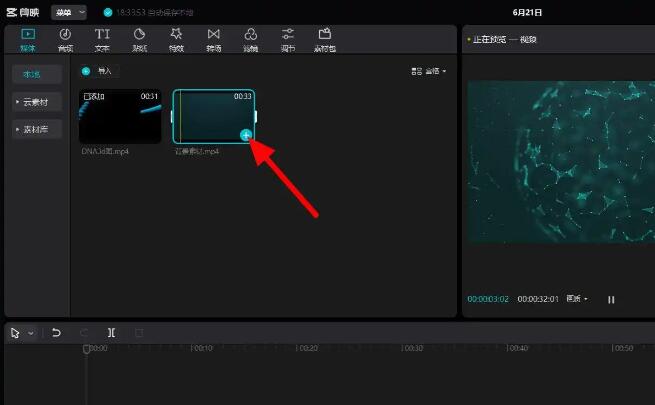655x405 pixels.
Task: Click the plus button on second video clip
Action: point(246,135)
